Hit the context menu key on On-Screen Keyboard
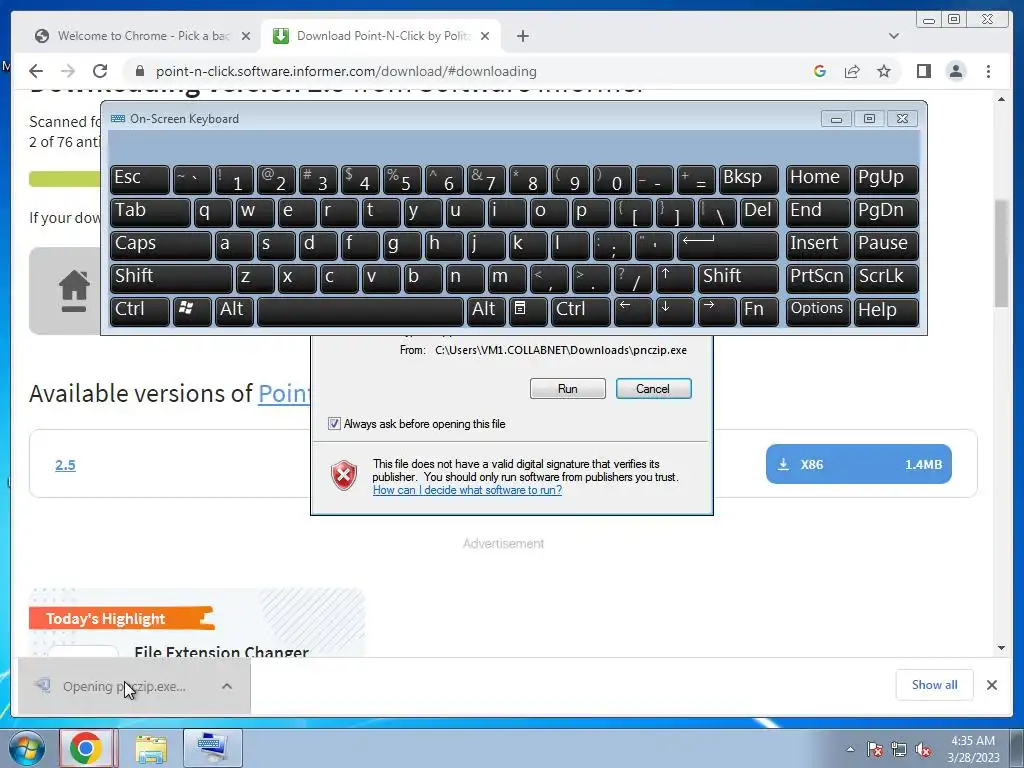Screen dimensions: 1024x768 [x=528, y=310]
